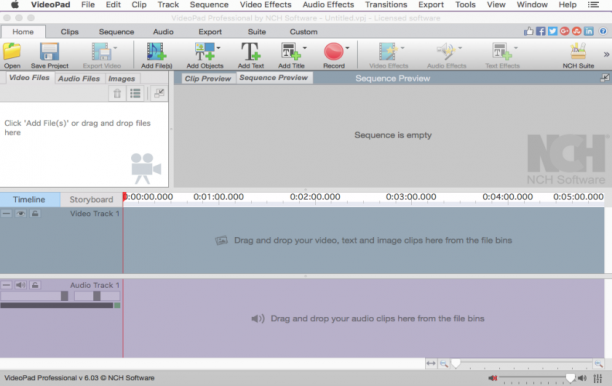The image size is (612, 386).
Task: Mute master volume red speaker icon
Action: (x=493, y=378)
